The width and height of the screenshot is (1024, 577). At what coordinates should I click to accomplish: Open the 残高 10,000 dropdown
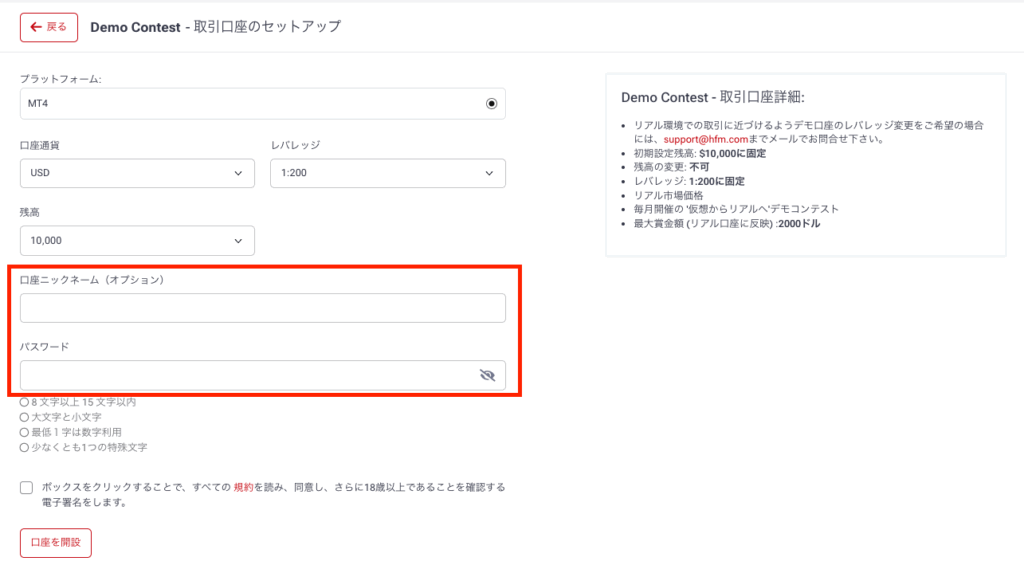[x=137, y=240]
